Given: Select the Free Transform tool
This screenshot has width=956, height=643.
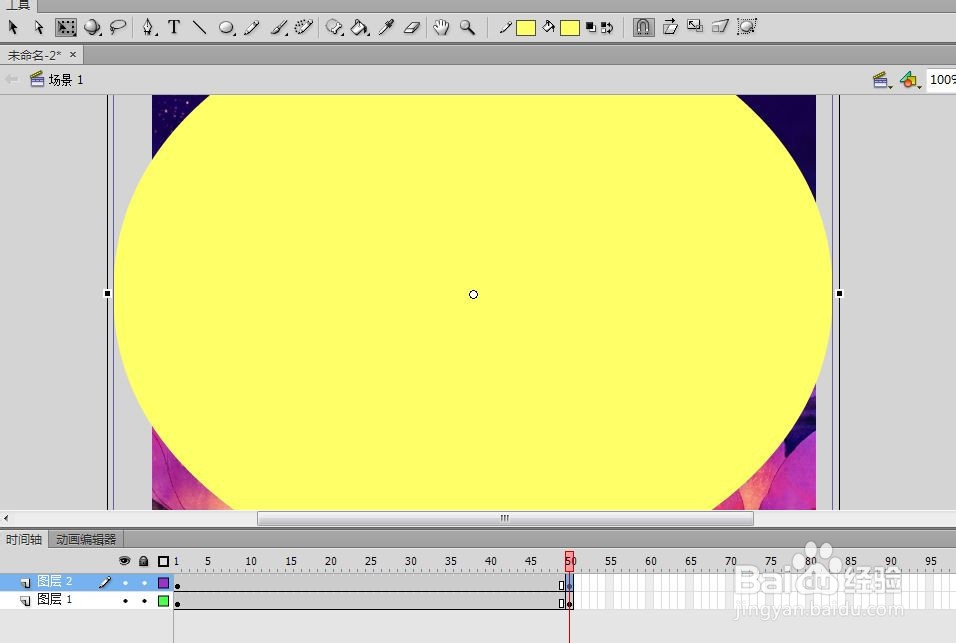Looking at the screenshot, I should [x=66, y=27].
